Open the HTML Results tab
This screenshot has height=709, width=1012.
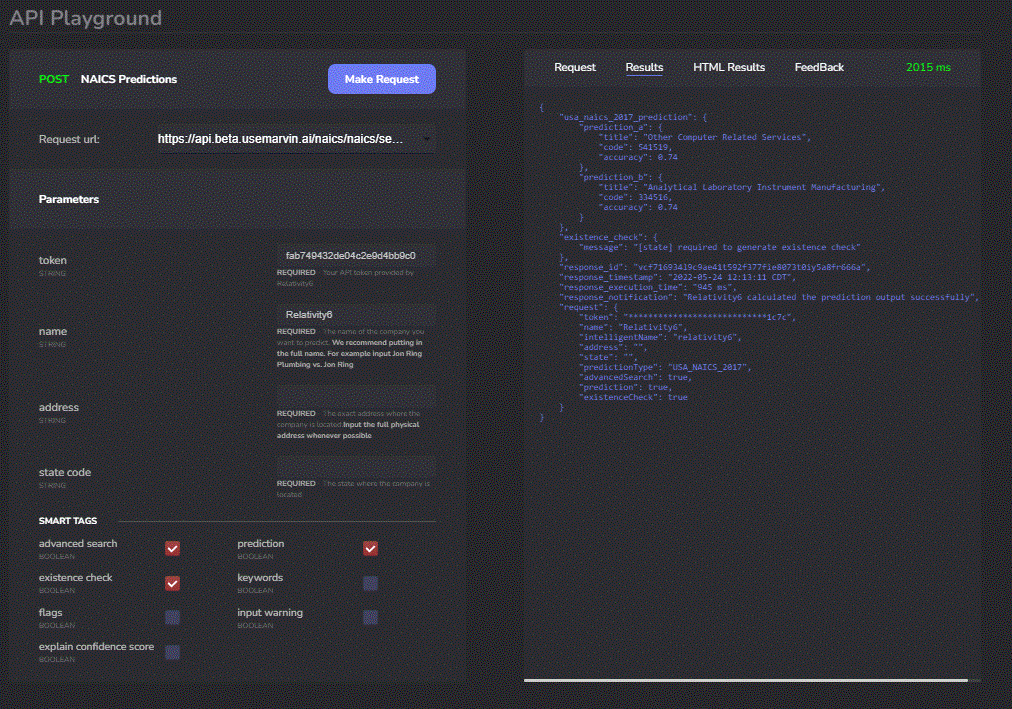pos(729,67)
